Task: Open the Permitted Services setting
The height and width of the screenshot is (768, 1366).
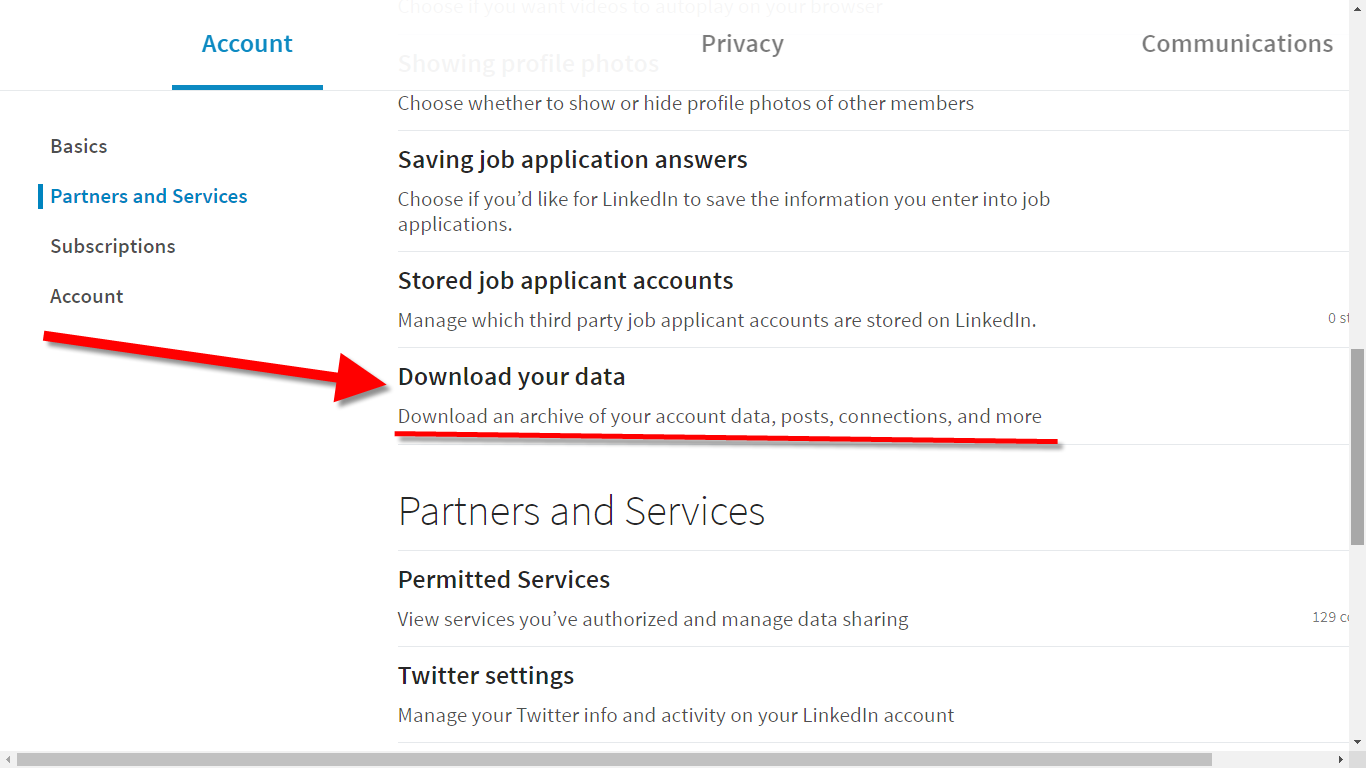Action: (x=504, y=580)
